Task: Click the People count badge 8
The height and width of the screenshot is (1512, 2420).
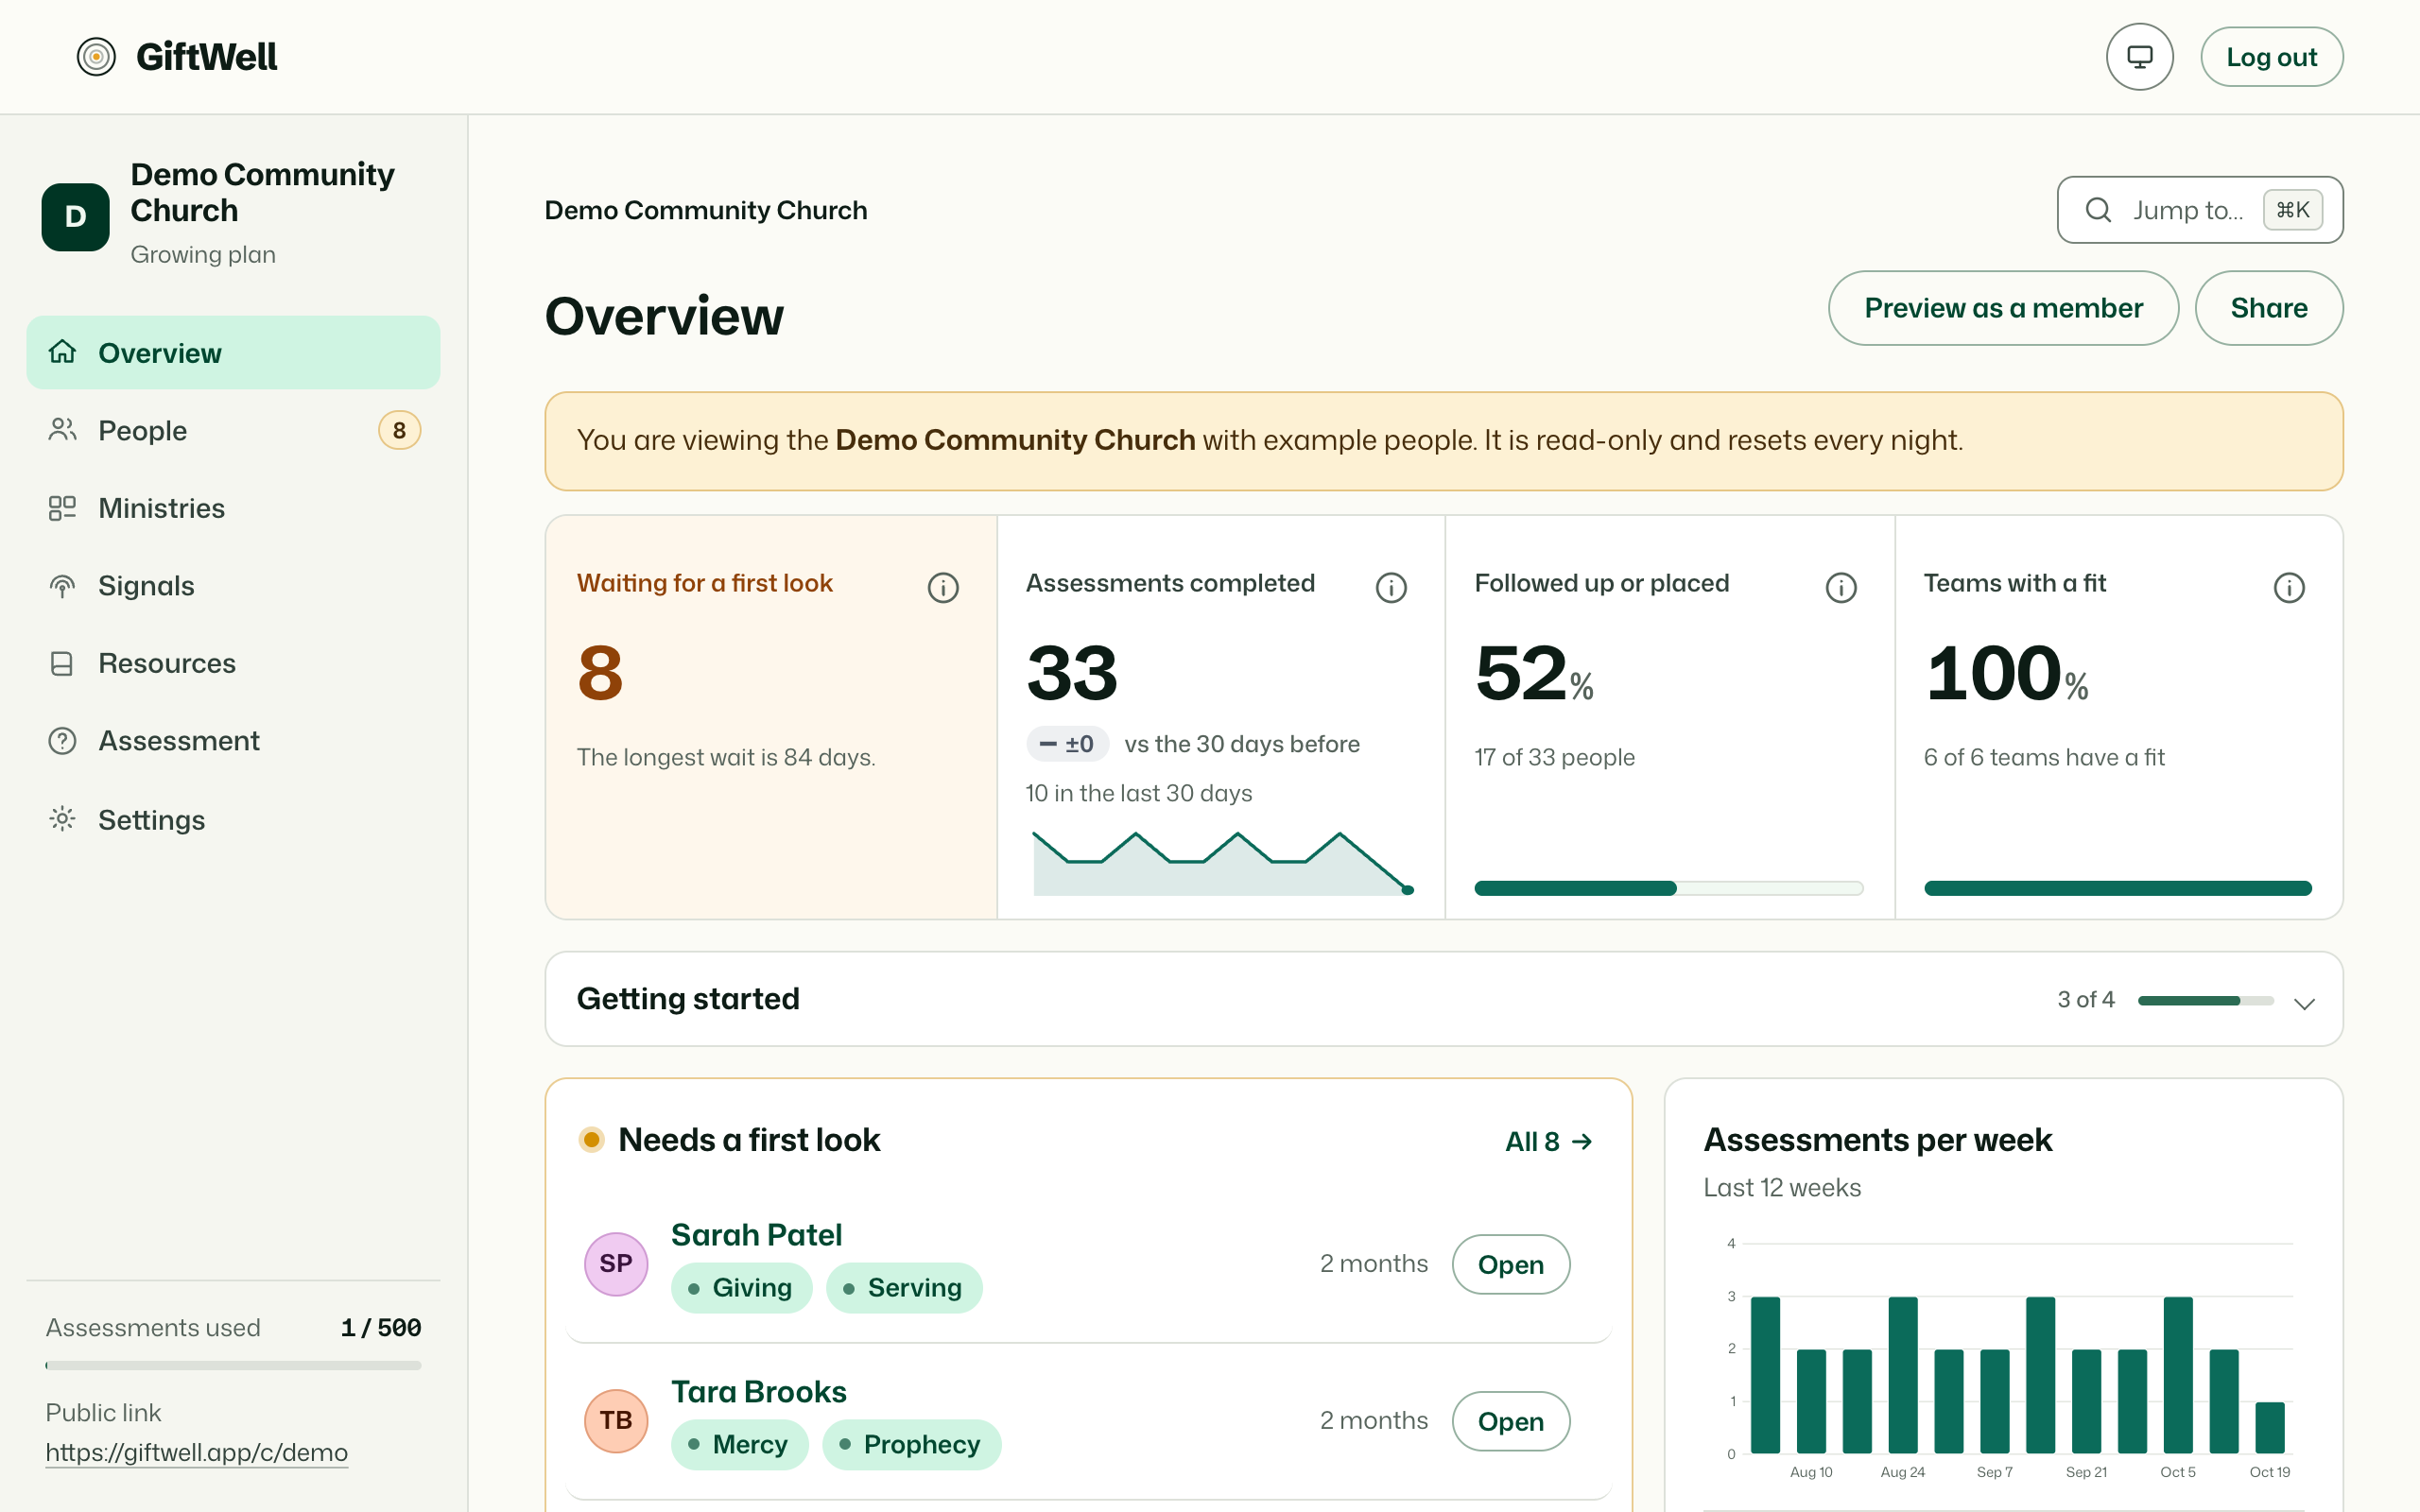Action: coord(399,430)
